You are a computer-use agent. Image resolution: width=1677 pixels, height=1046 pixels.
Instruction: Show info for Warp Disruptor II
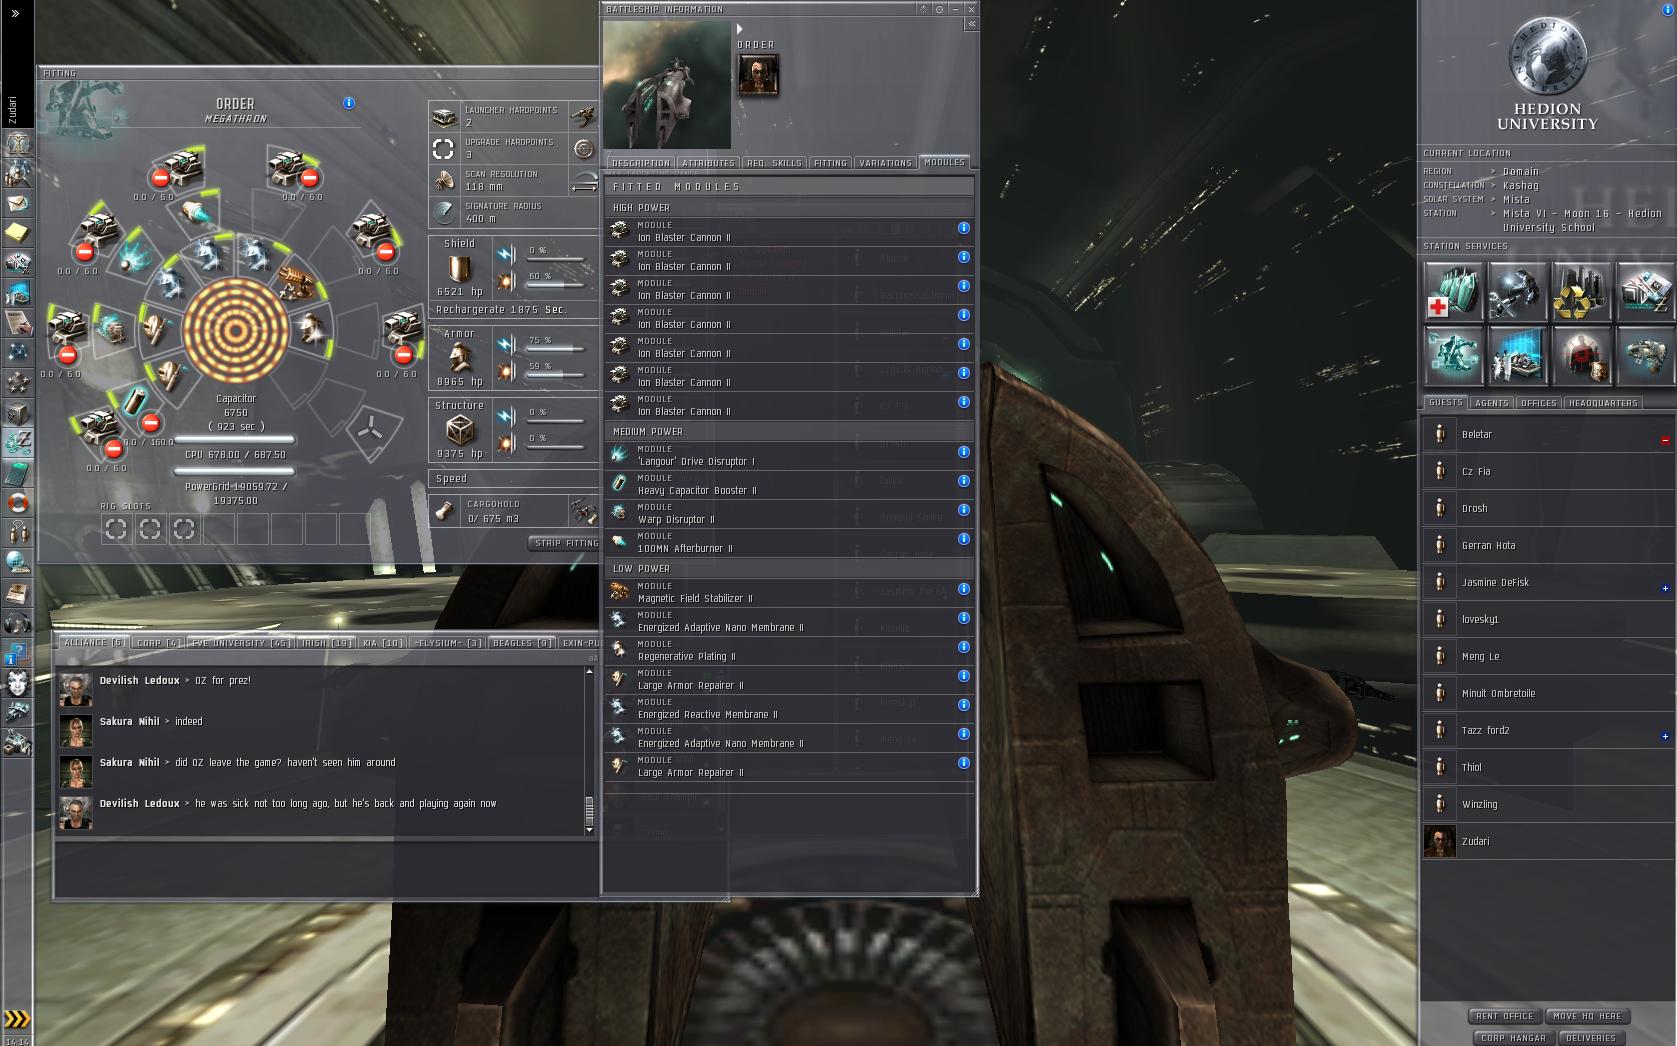963,510
